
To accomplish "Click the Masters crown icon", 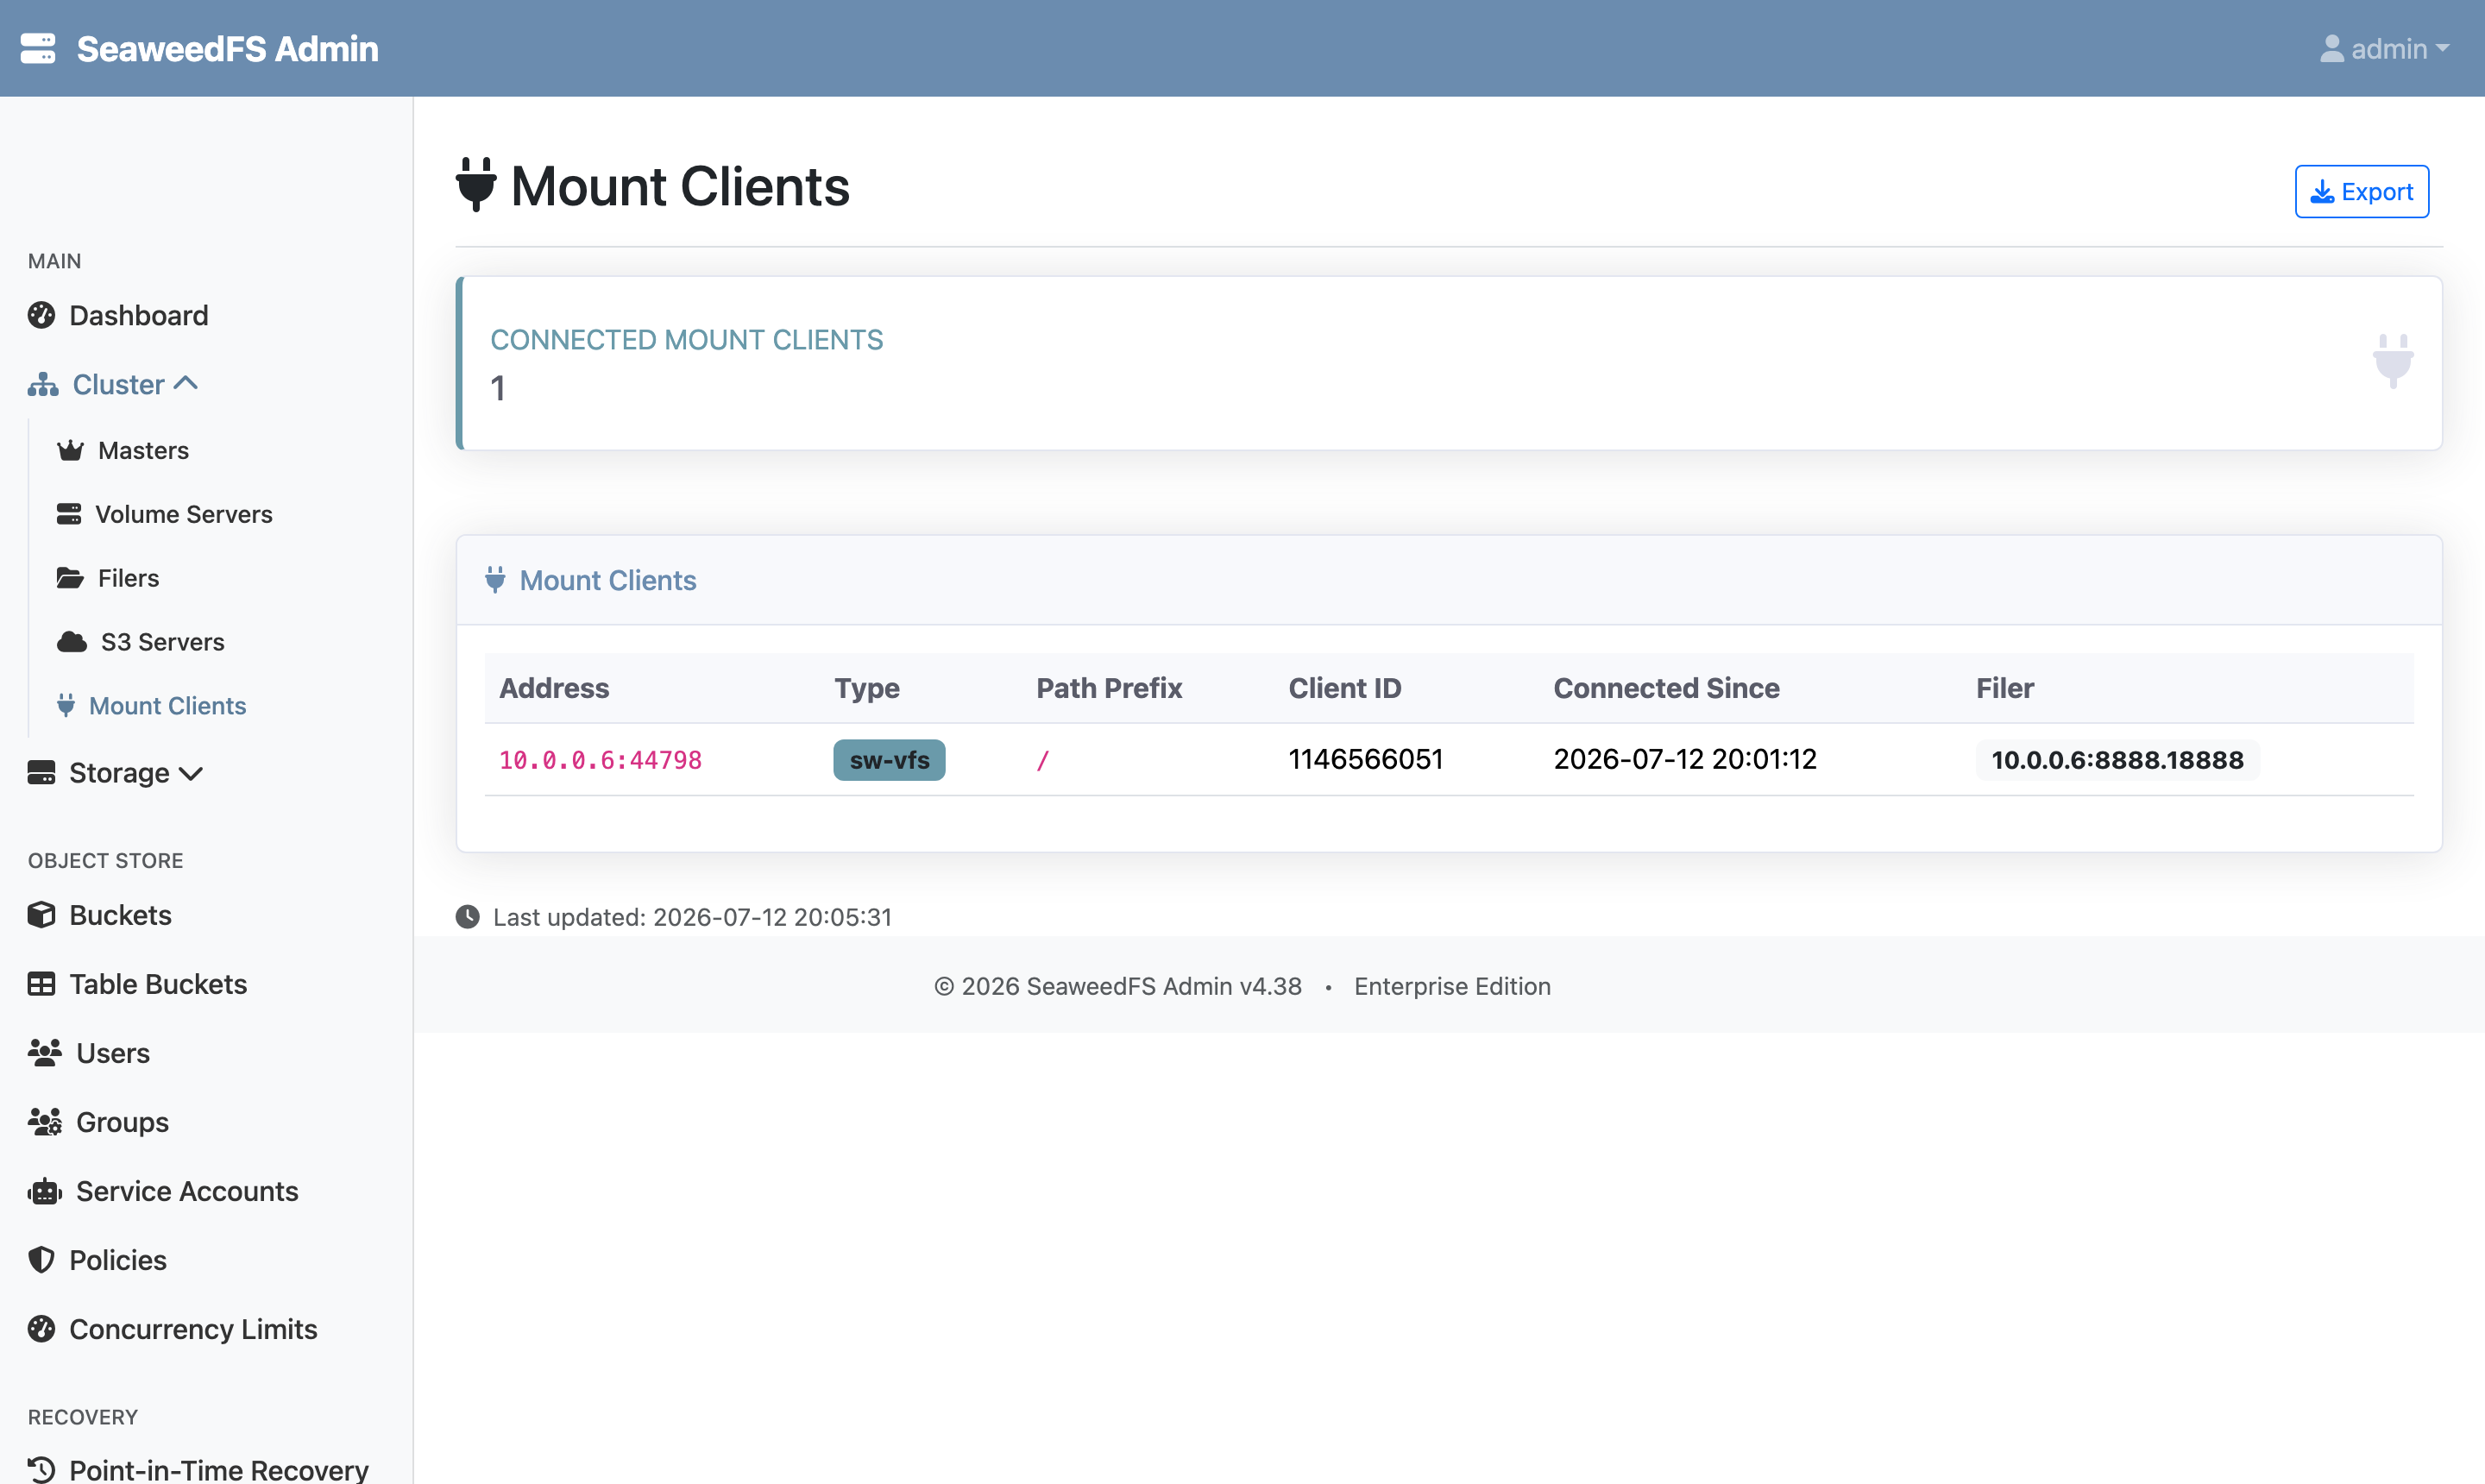I will [70, 450].
